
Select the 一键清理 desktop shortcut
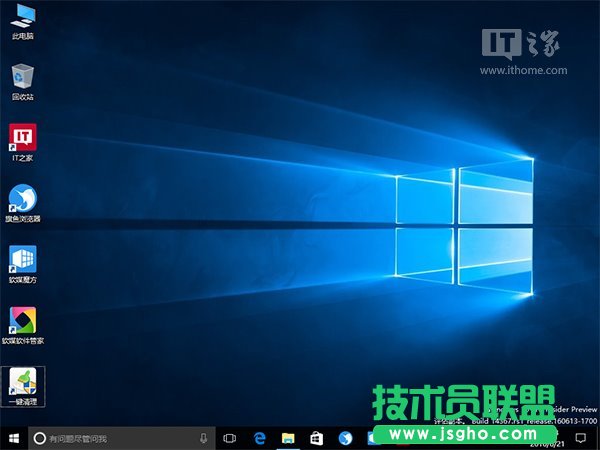point(23,386)
